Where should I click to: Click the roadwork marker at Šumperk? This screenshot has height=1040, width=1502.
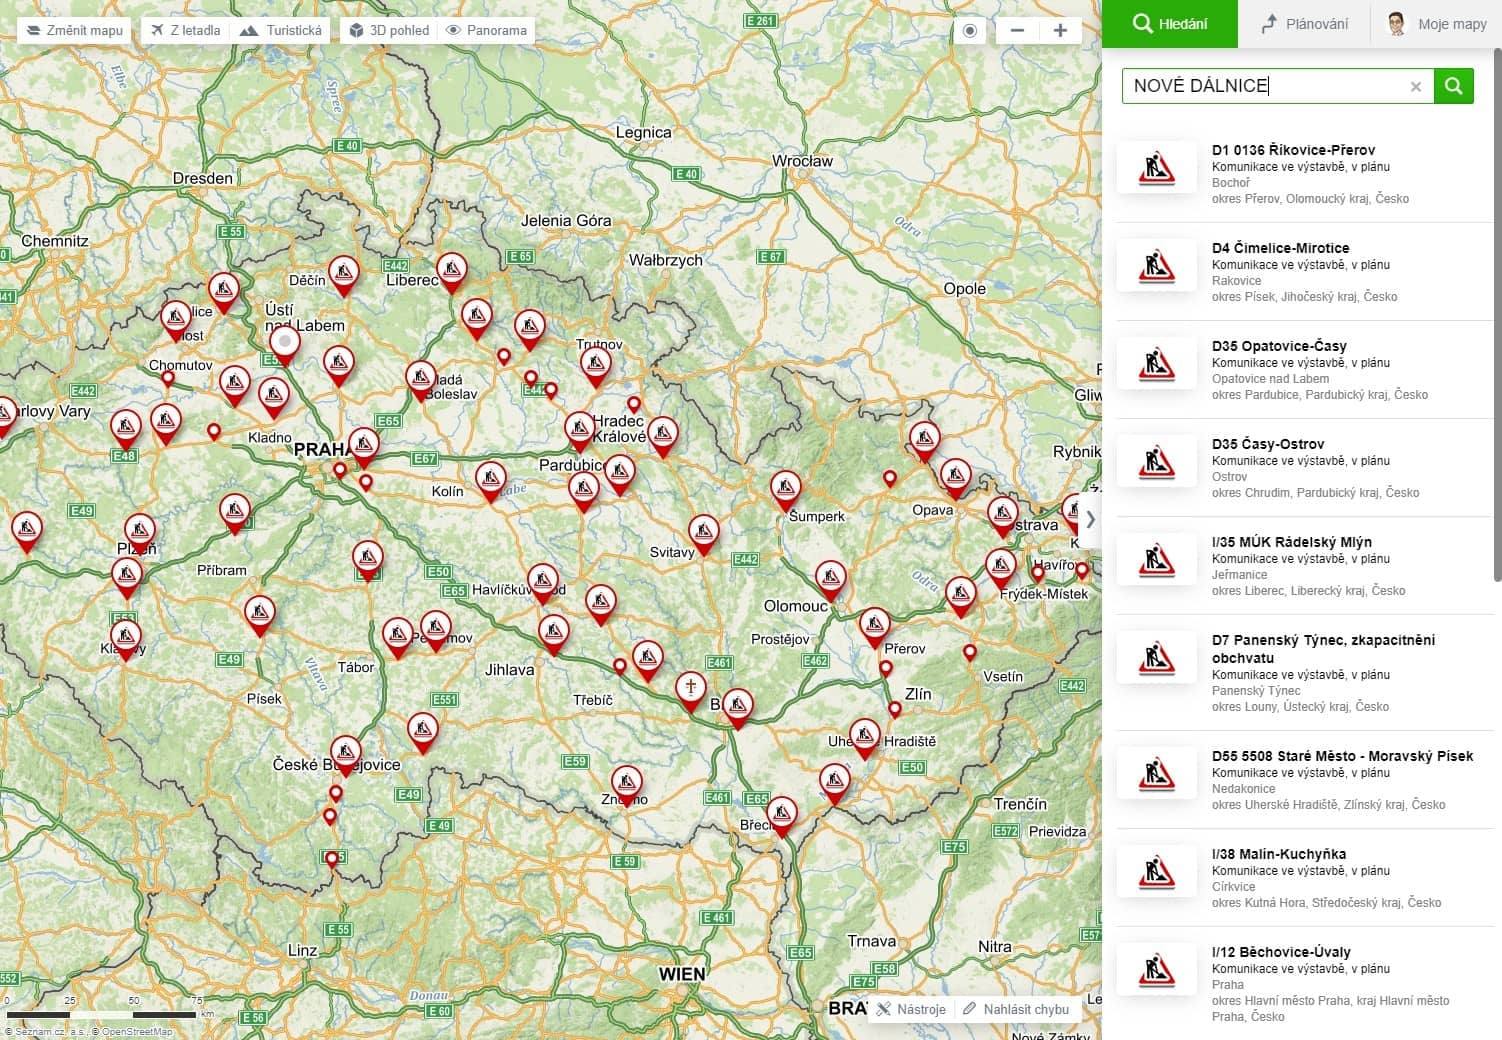pyautogui.click(x=786, y=490)
